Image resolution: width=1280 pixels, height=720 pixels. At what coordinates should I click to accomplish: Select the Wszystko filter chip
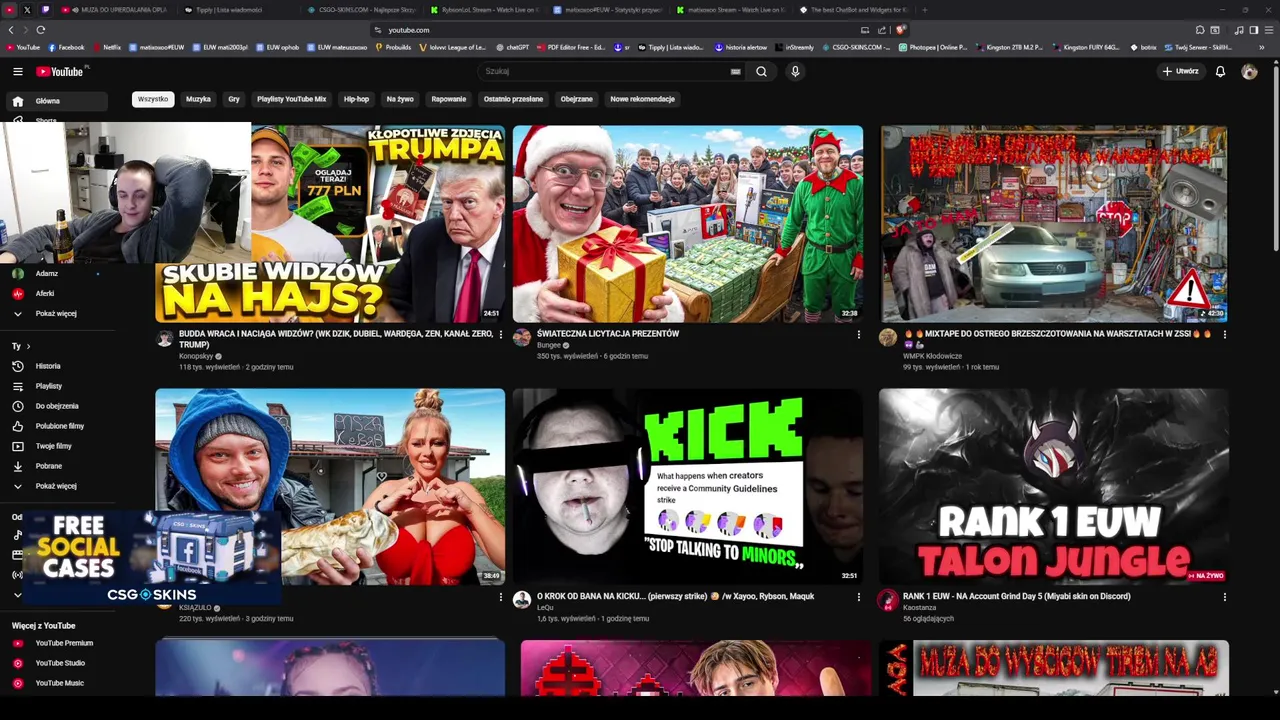point(153,99)
